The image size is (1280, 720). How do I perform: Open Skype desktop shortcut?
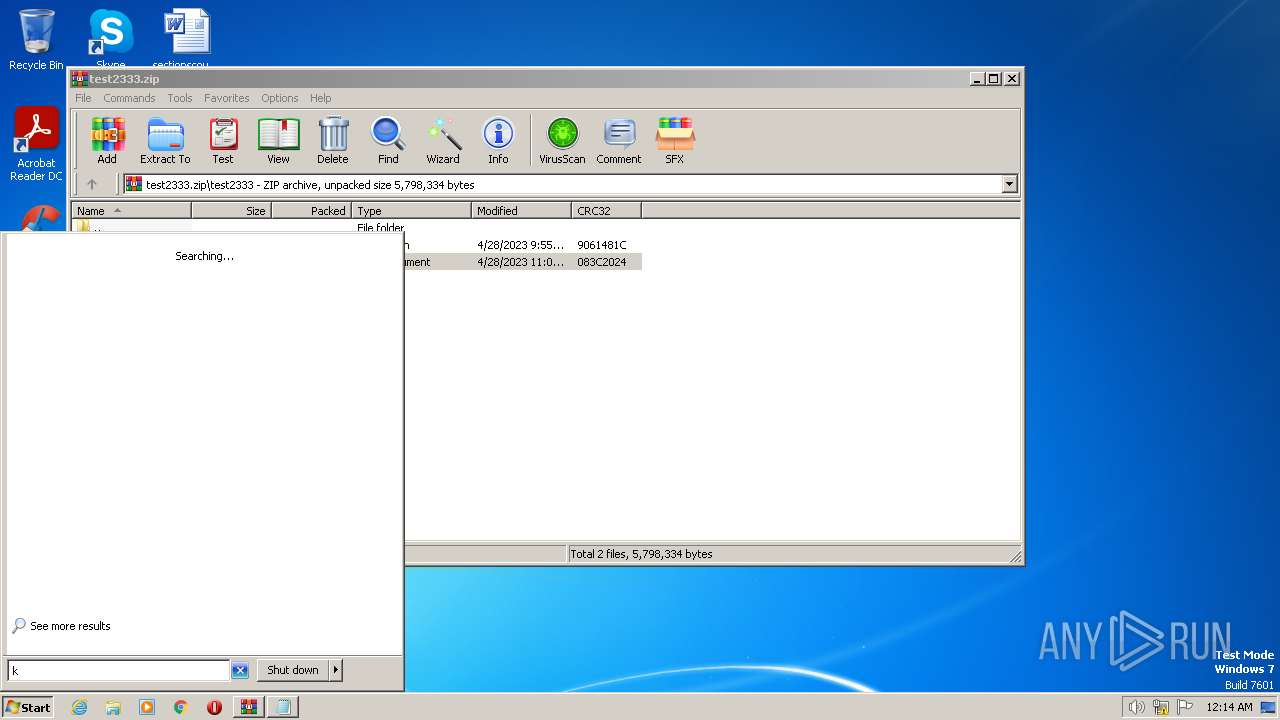point(110,38)
